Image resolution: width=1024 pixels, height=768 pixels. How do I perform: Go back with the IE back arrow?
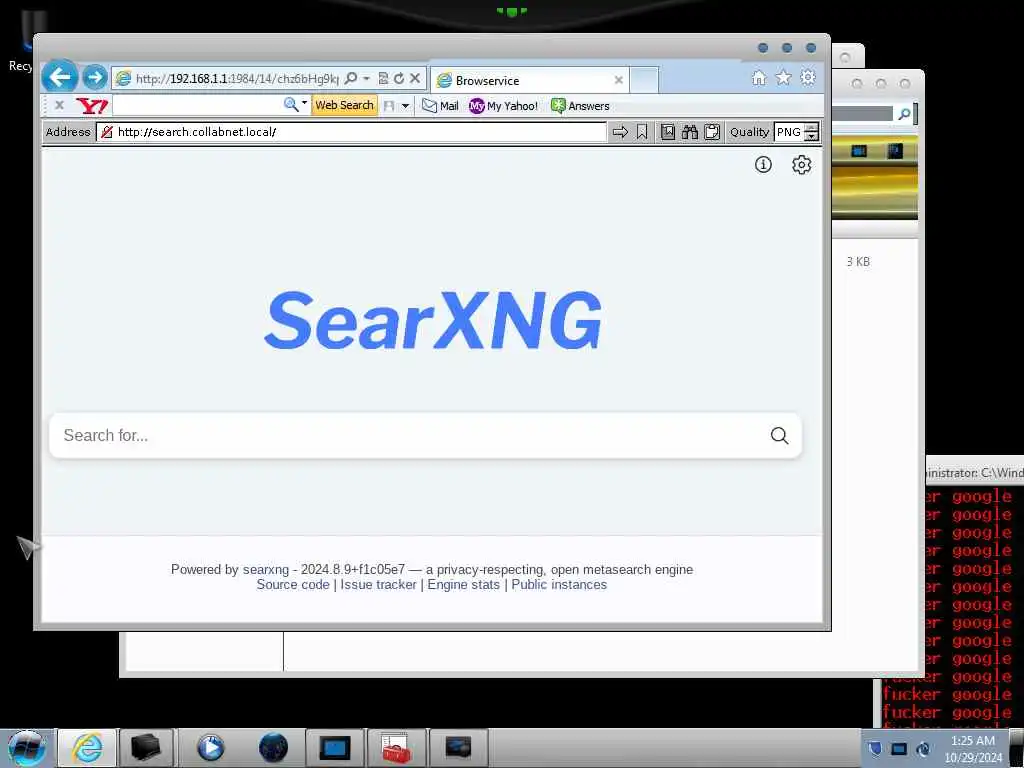[x=60, y=78]
